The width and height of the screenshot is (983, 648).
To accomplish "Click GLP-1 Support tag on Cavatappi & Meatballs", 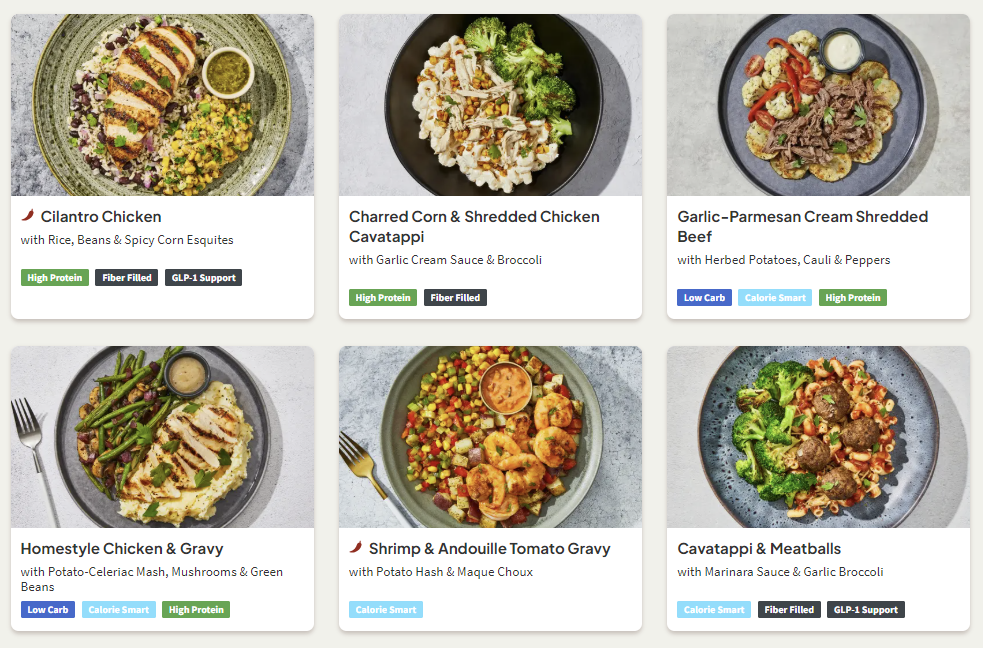I will coord(865,609).
